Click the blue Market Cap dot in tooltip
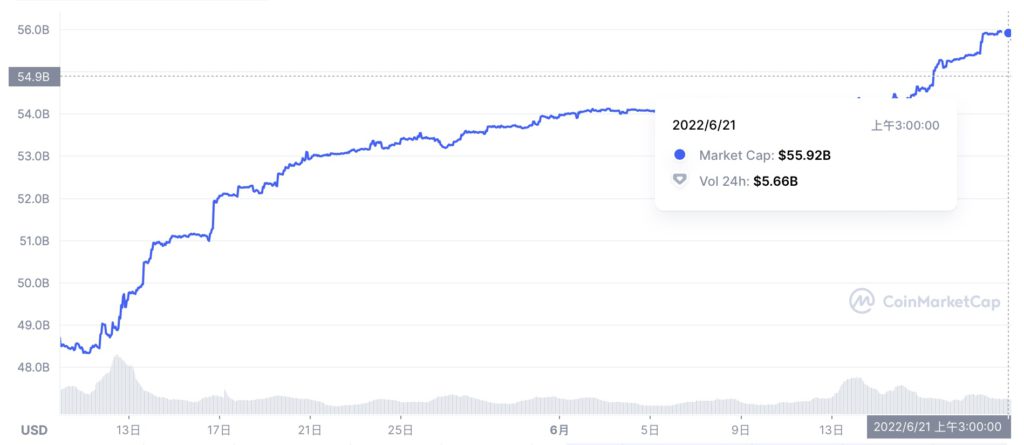 [x=680, y=155]
